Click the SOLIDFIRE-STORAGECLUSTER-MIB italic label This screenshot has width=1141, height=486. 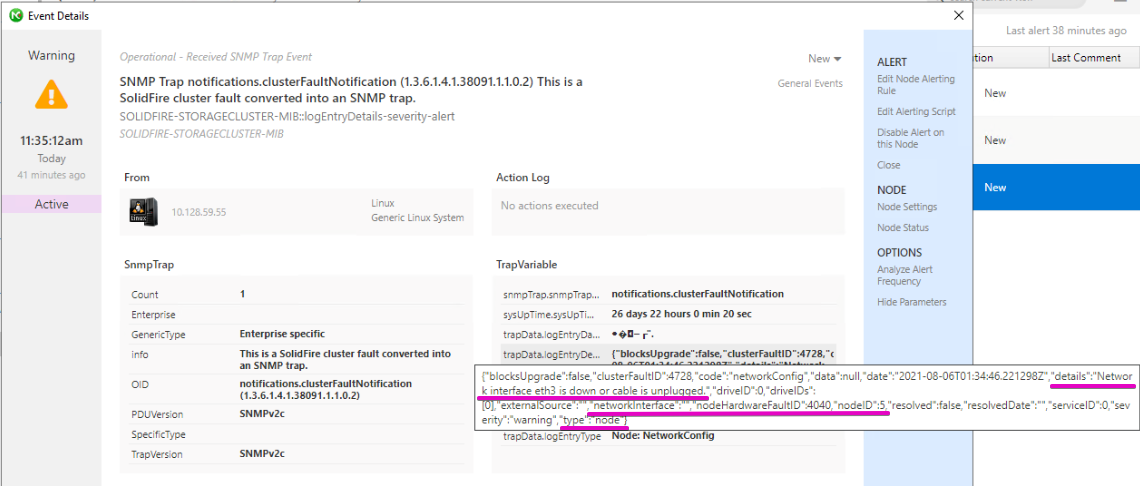(202, 134)
